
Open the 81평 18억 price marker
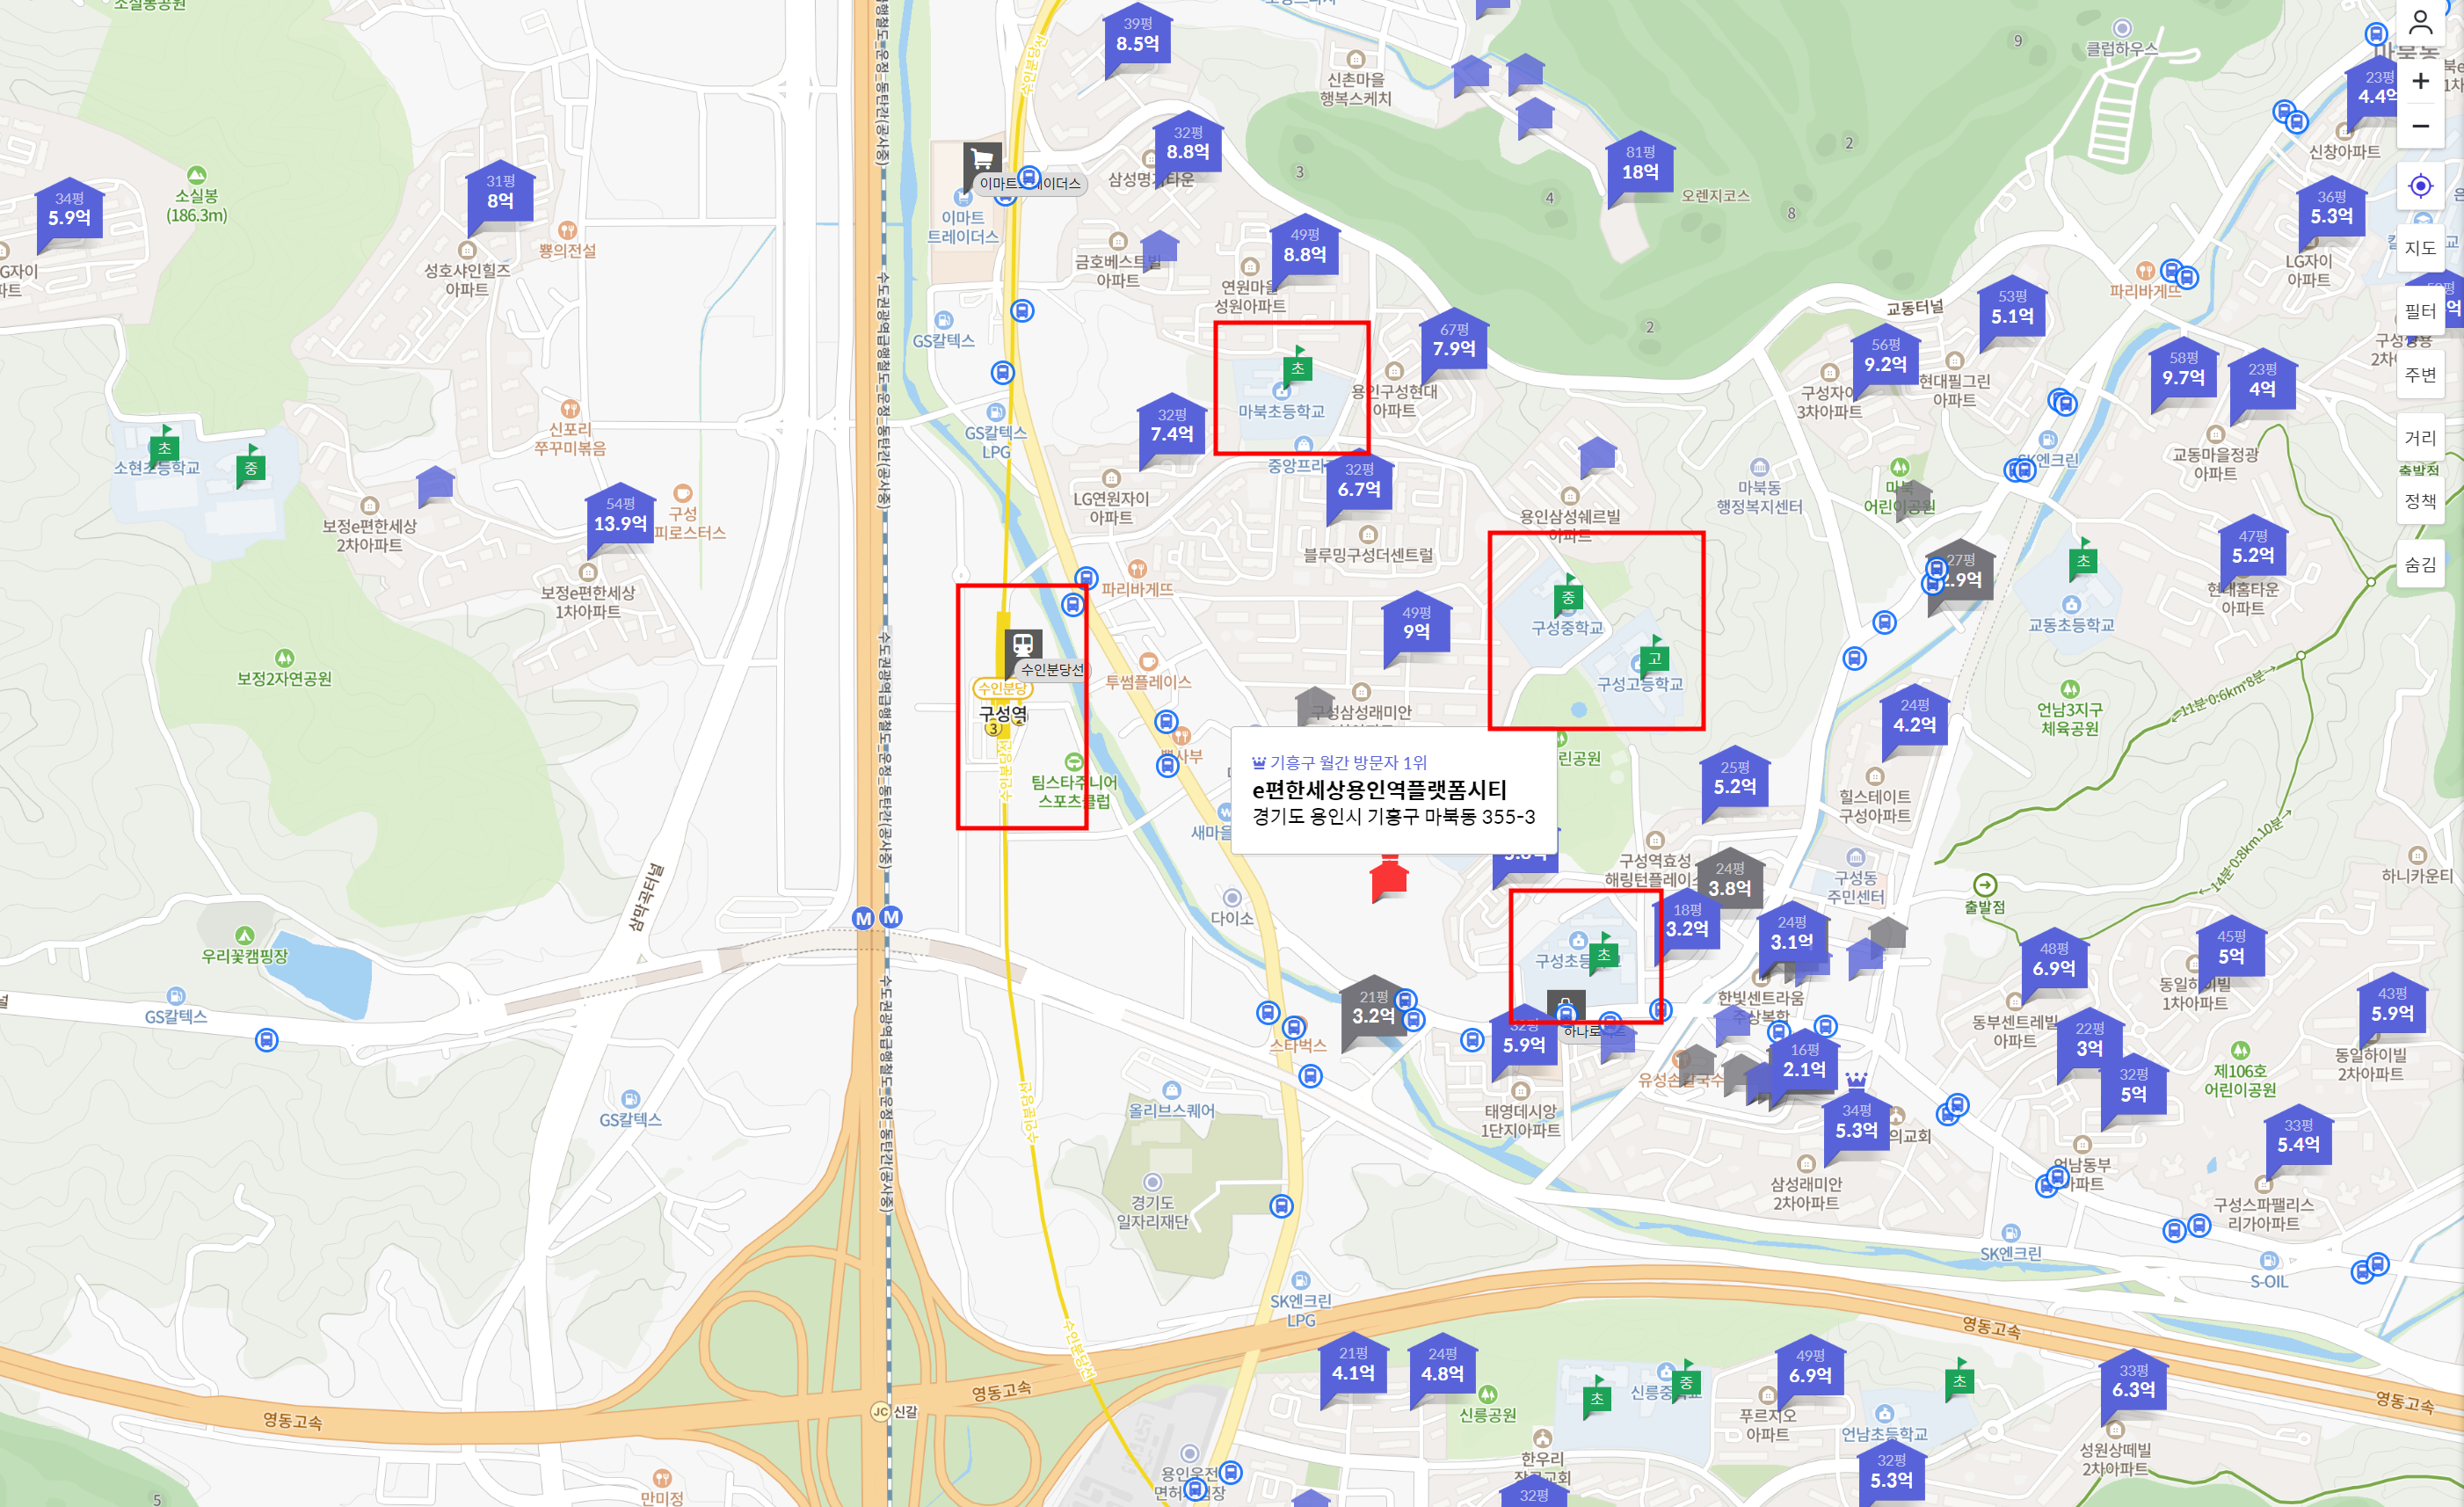point(1640,164)
